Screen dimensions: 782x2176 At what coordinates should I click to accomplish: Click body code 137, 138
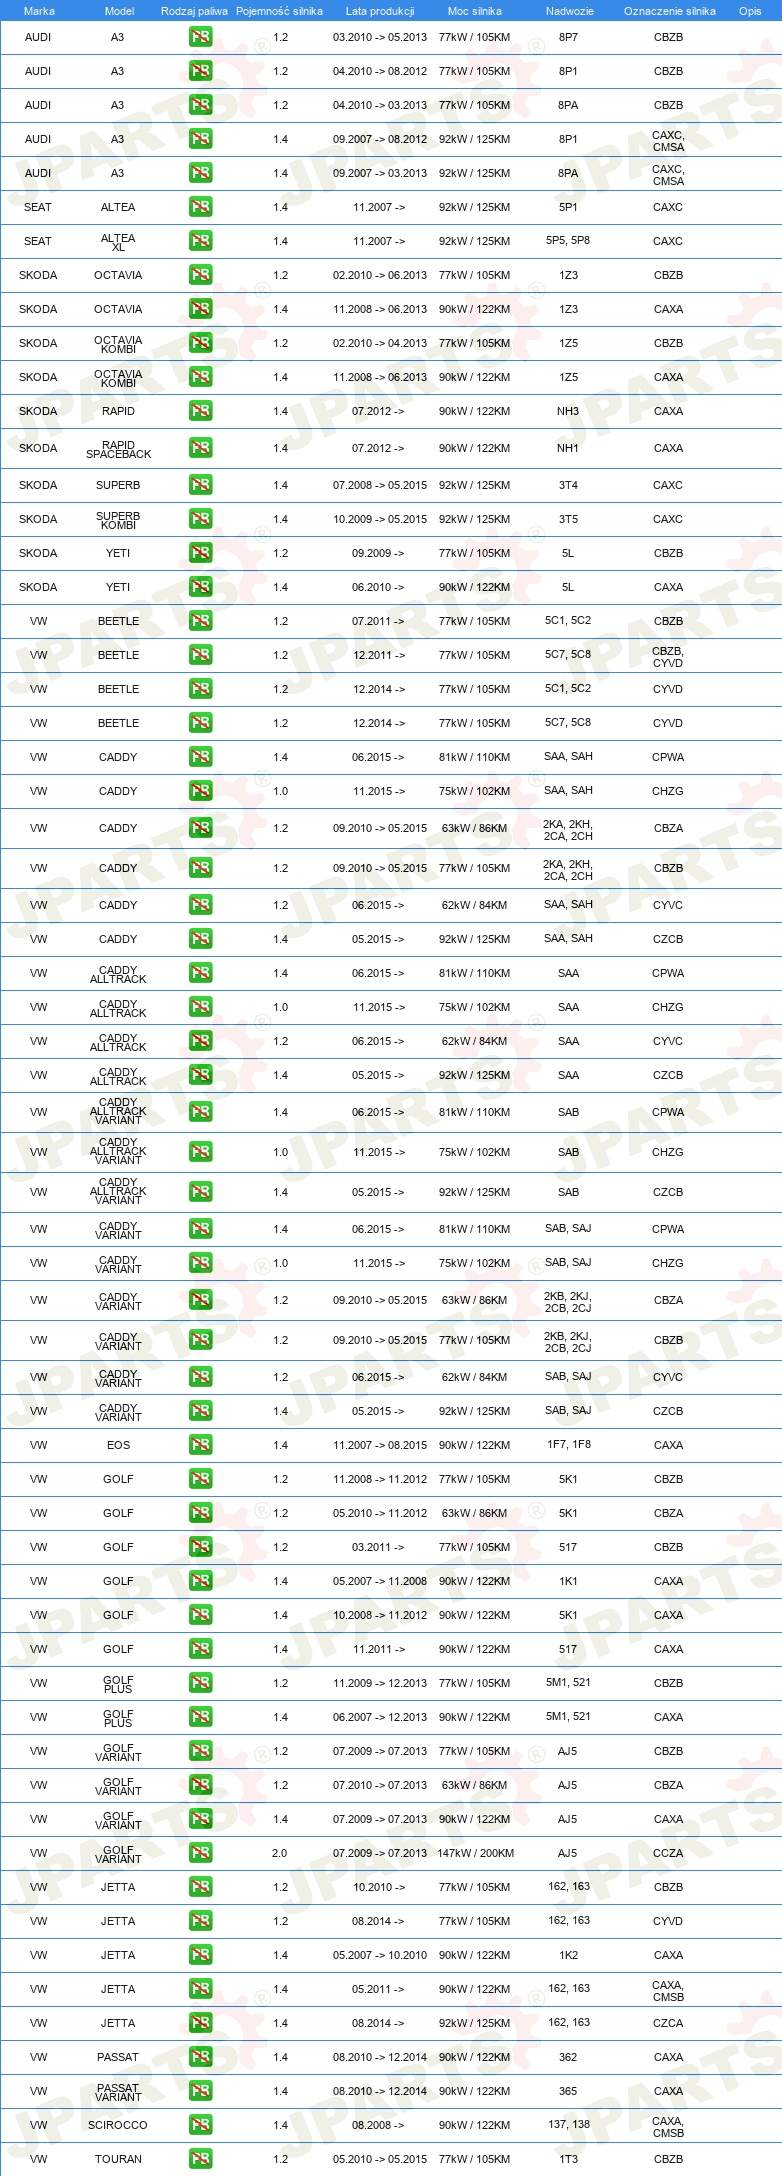click(x=568, y=2125)
